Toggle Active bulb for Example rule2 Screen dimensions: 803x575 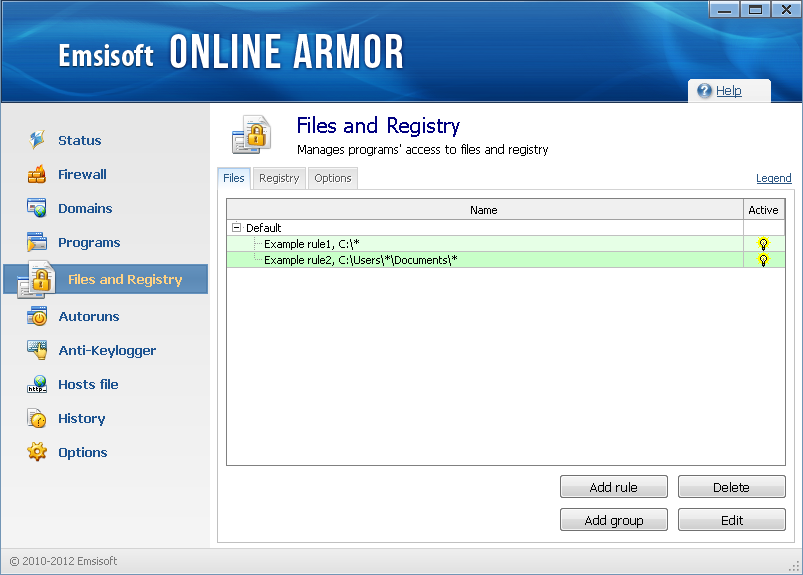(763, 260)
